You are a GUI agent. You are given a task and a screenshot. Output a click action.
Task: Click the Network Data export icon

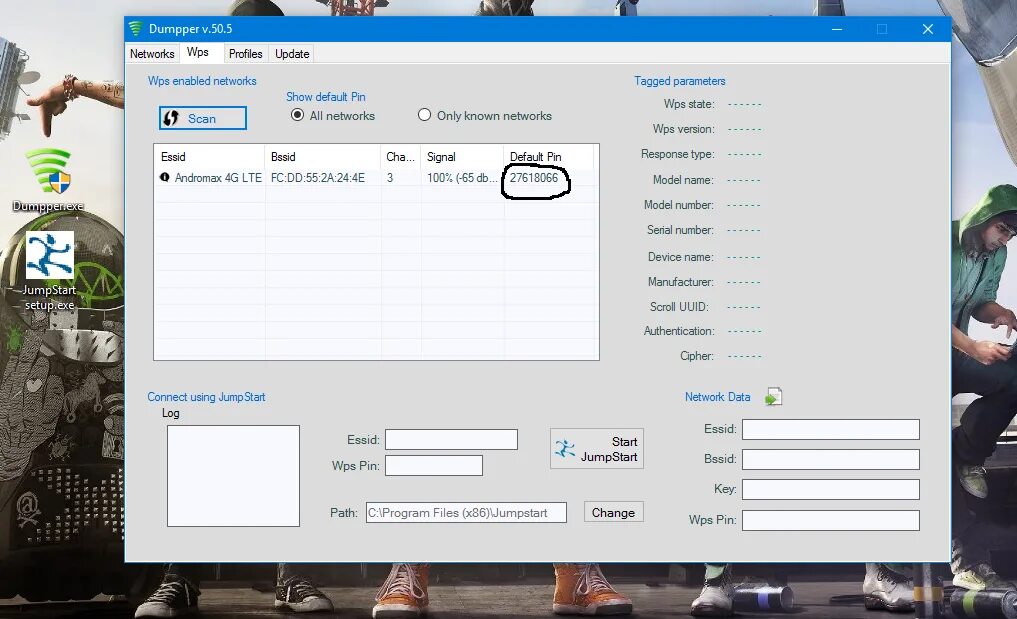click(x=773, y=396)
